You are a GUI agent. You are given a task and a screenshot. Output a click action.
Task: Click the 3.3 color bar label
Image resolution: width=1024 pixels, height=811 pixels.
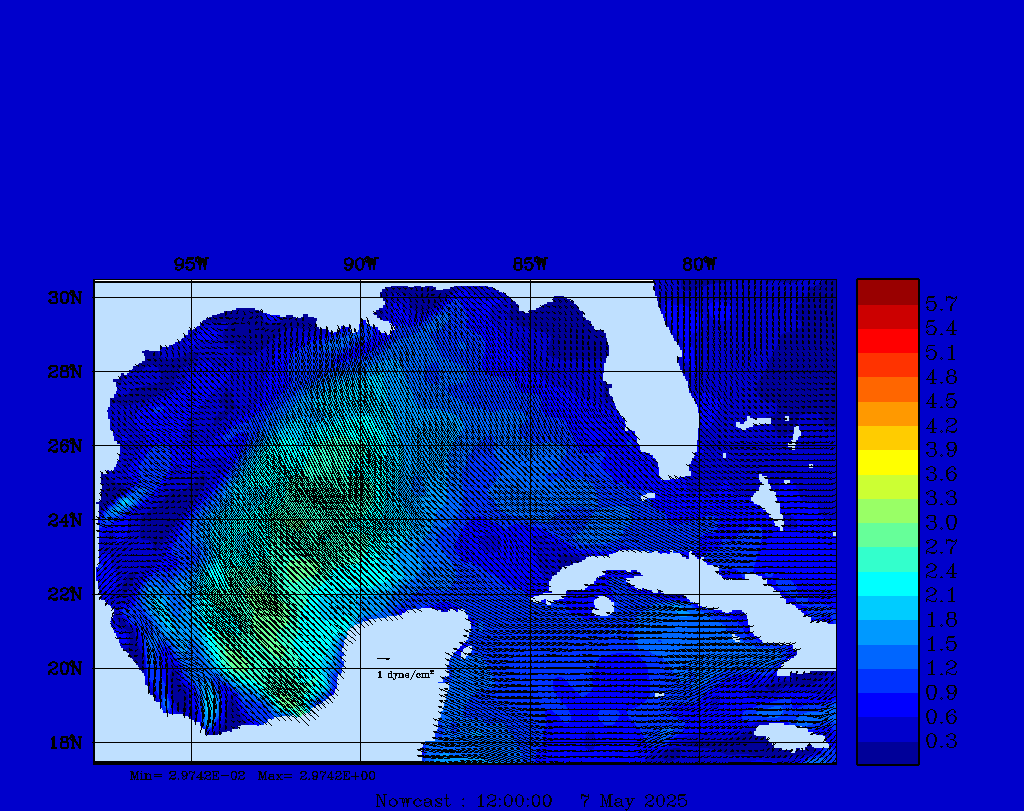941,499
